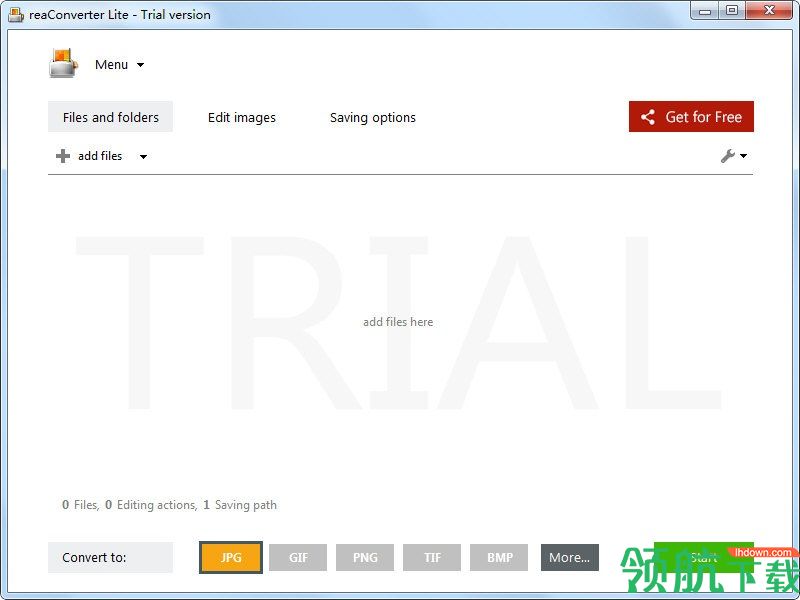Click the '1 Saving path' status text
The height and width of the screenshot is (600, 800).
[x=240, y=505]
